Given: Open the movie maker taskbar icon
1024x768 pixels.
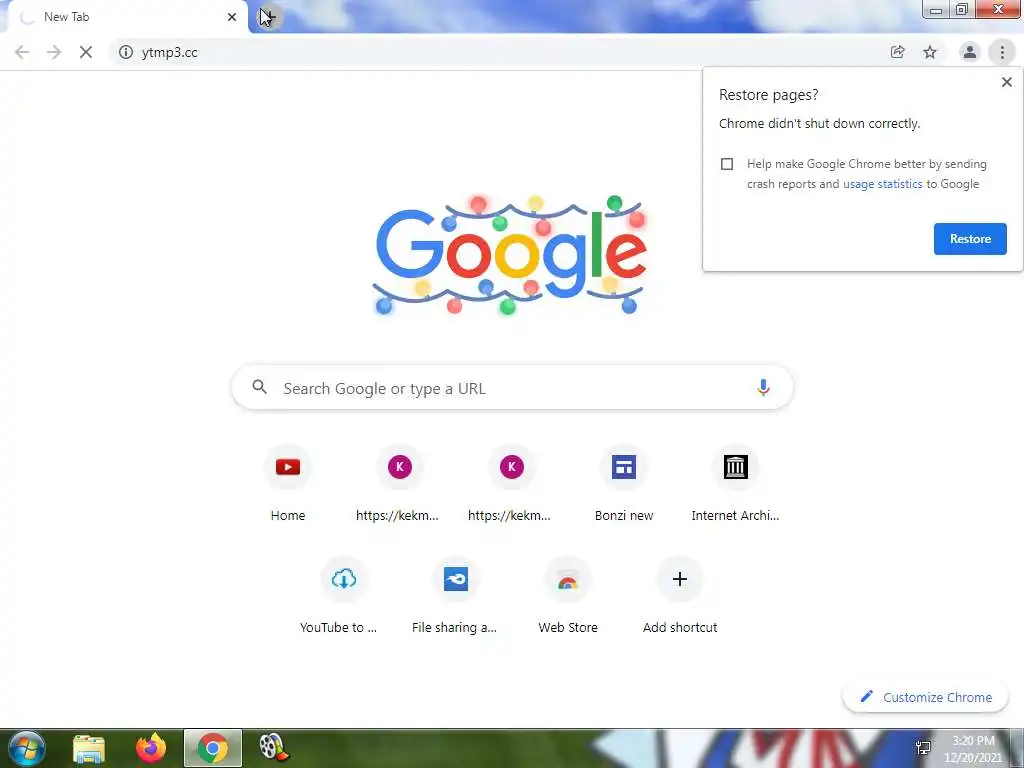Looking at the screenshot, I should coord(274,748).
